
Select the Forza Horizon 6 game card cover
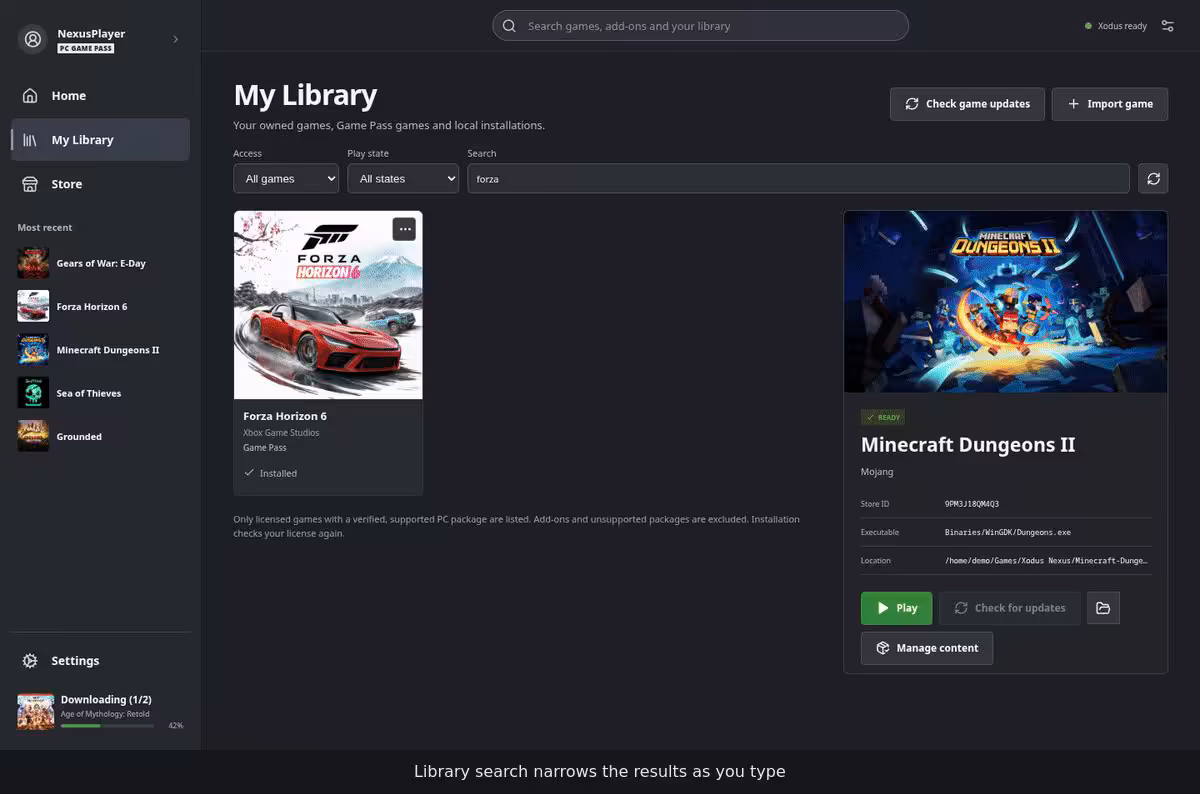pos(328,305)
